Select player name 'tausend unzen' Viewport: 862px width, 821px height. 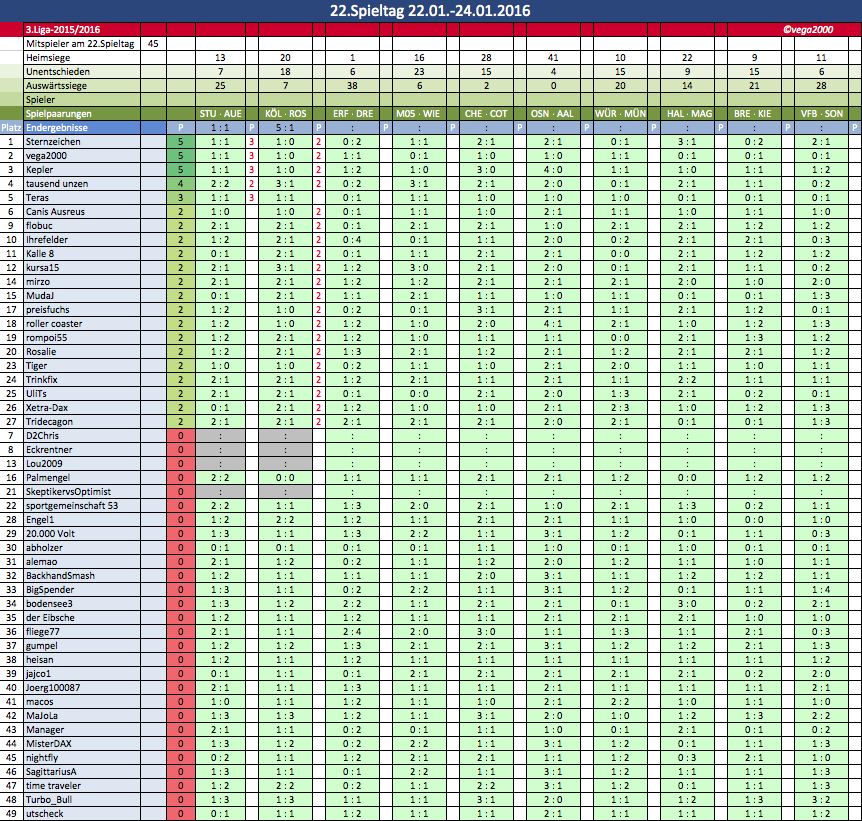pos(57,184)
